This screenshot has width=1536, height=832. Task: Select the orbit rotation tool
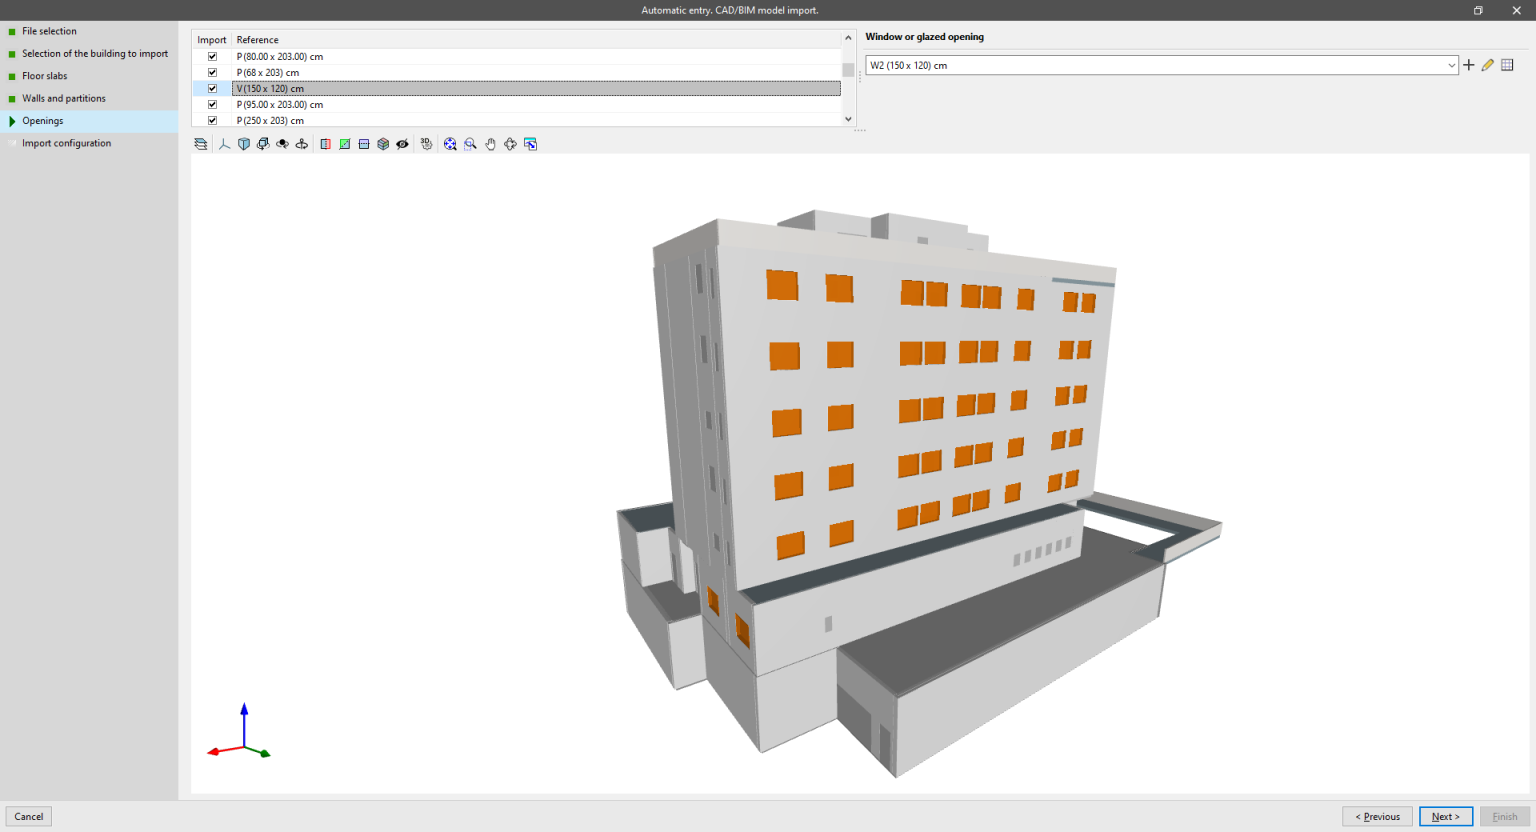[283, 143]
